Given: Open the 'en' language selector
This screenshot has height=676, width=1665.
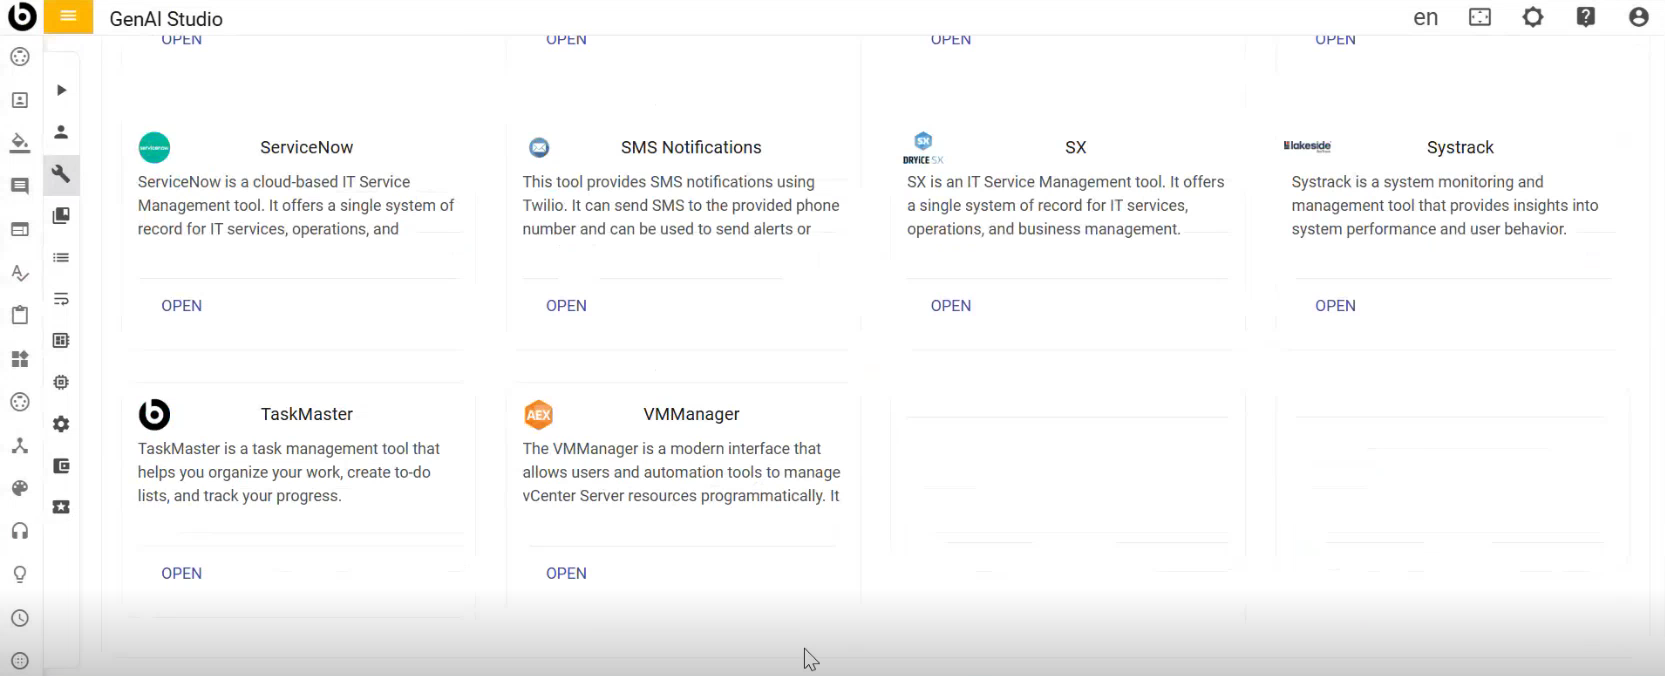Looking at the screenshot, I should click(x=1425, y=18).
